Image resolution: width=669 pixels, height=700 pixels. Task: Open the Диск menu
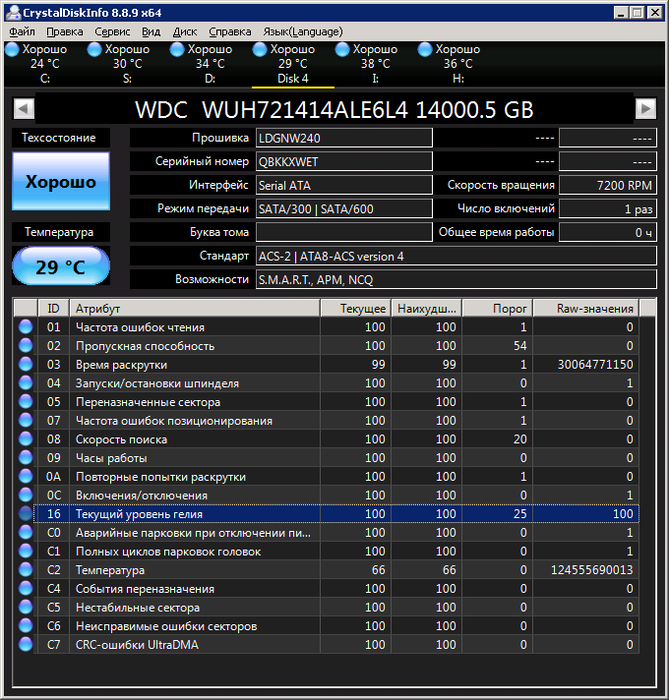(x=185, y=32)
